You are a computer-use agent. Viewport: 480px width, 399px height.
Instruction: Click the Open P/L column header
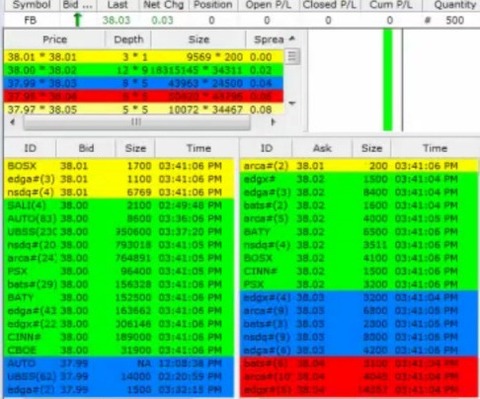[x=269, y=5]
